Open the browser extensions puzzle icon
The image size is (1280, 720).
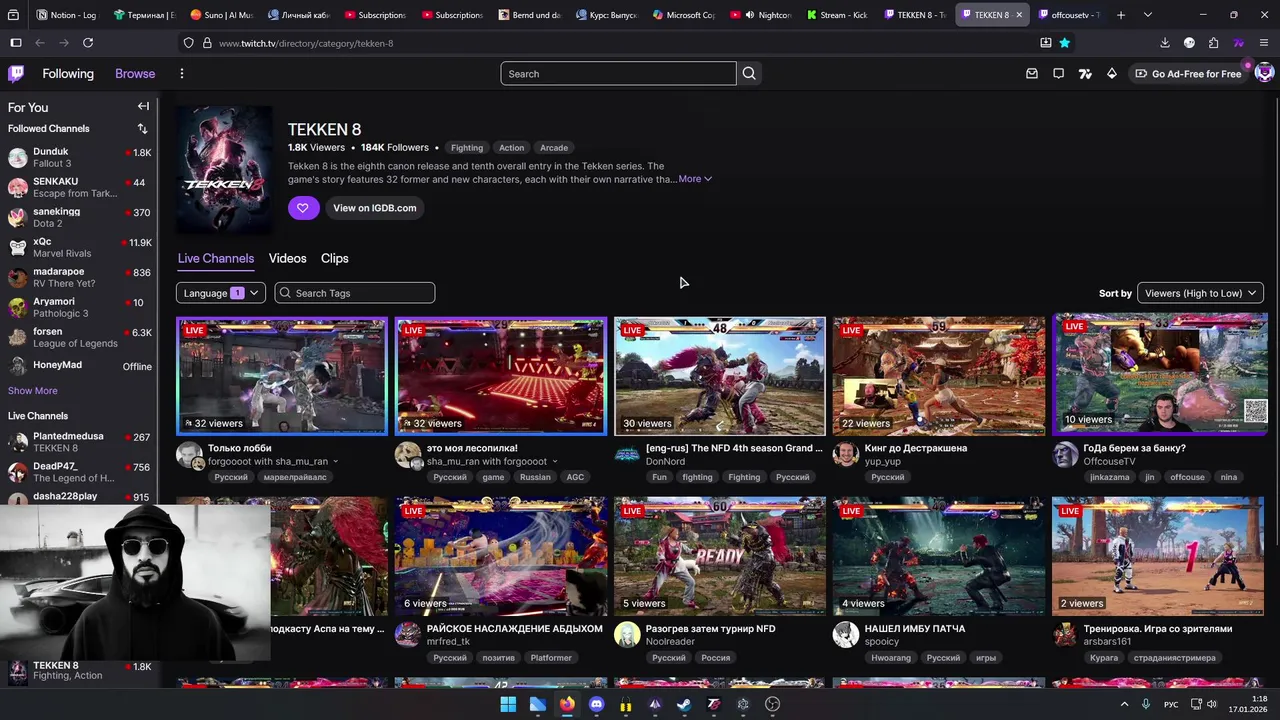point(1213,43)
